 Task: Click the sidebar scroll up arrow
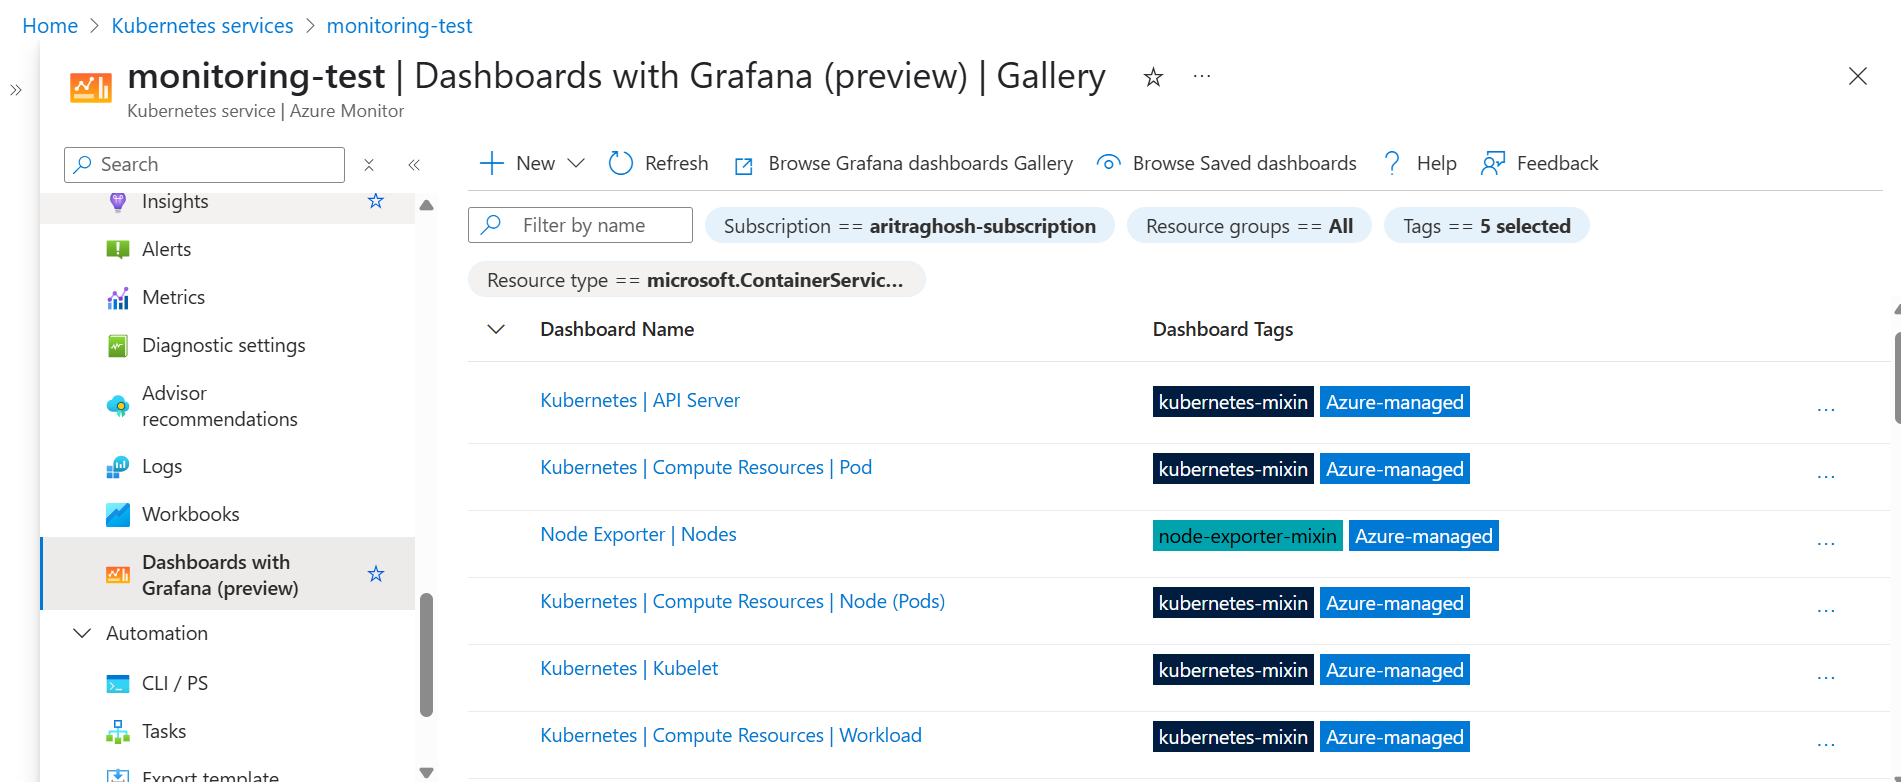coord(427,205)
